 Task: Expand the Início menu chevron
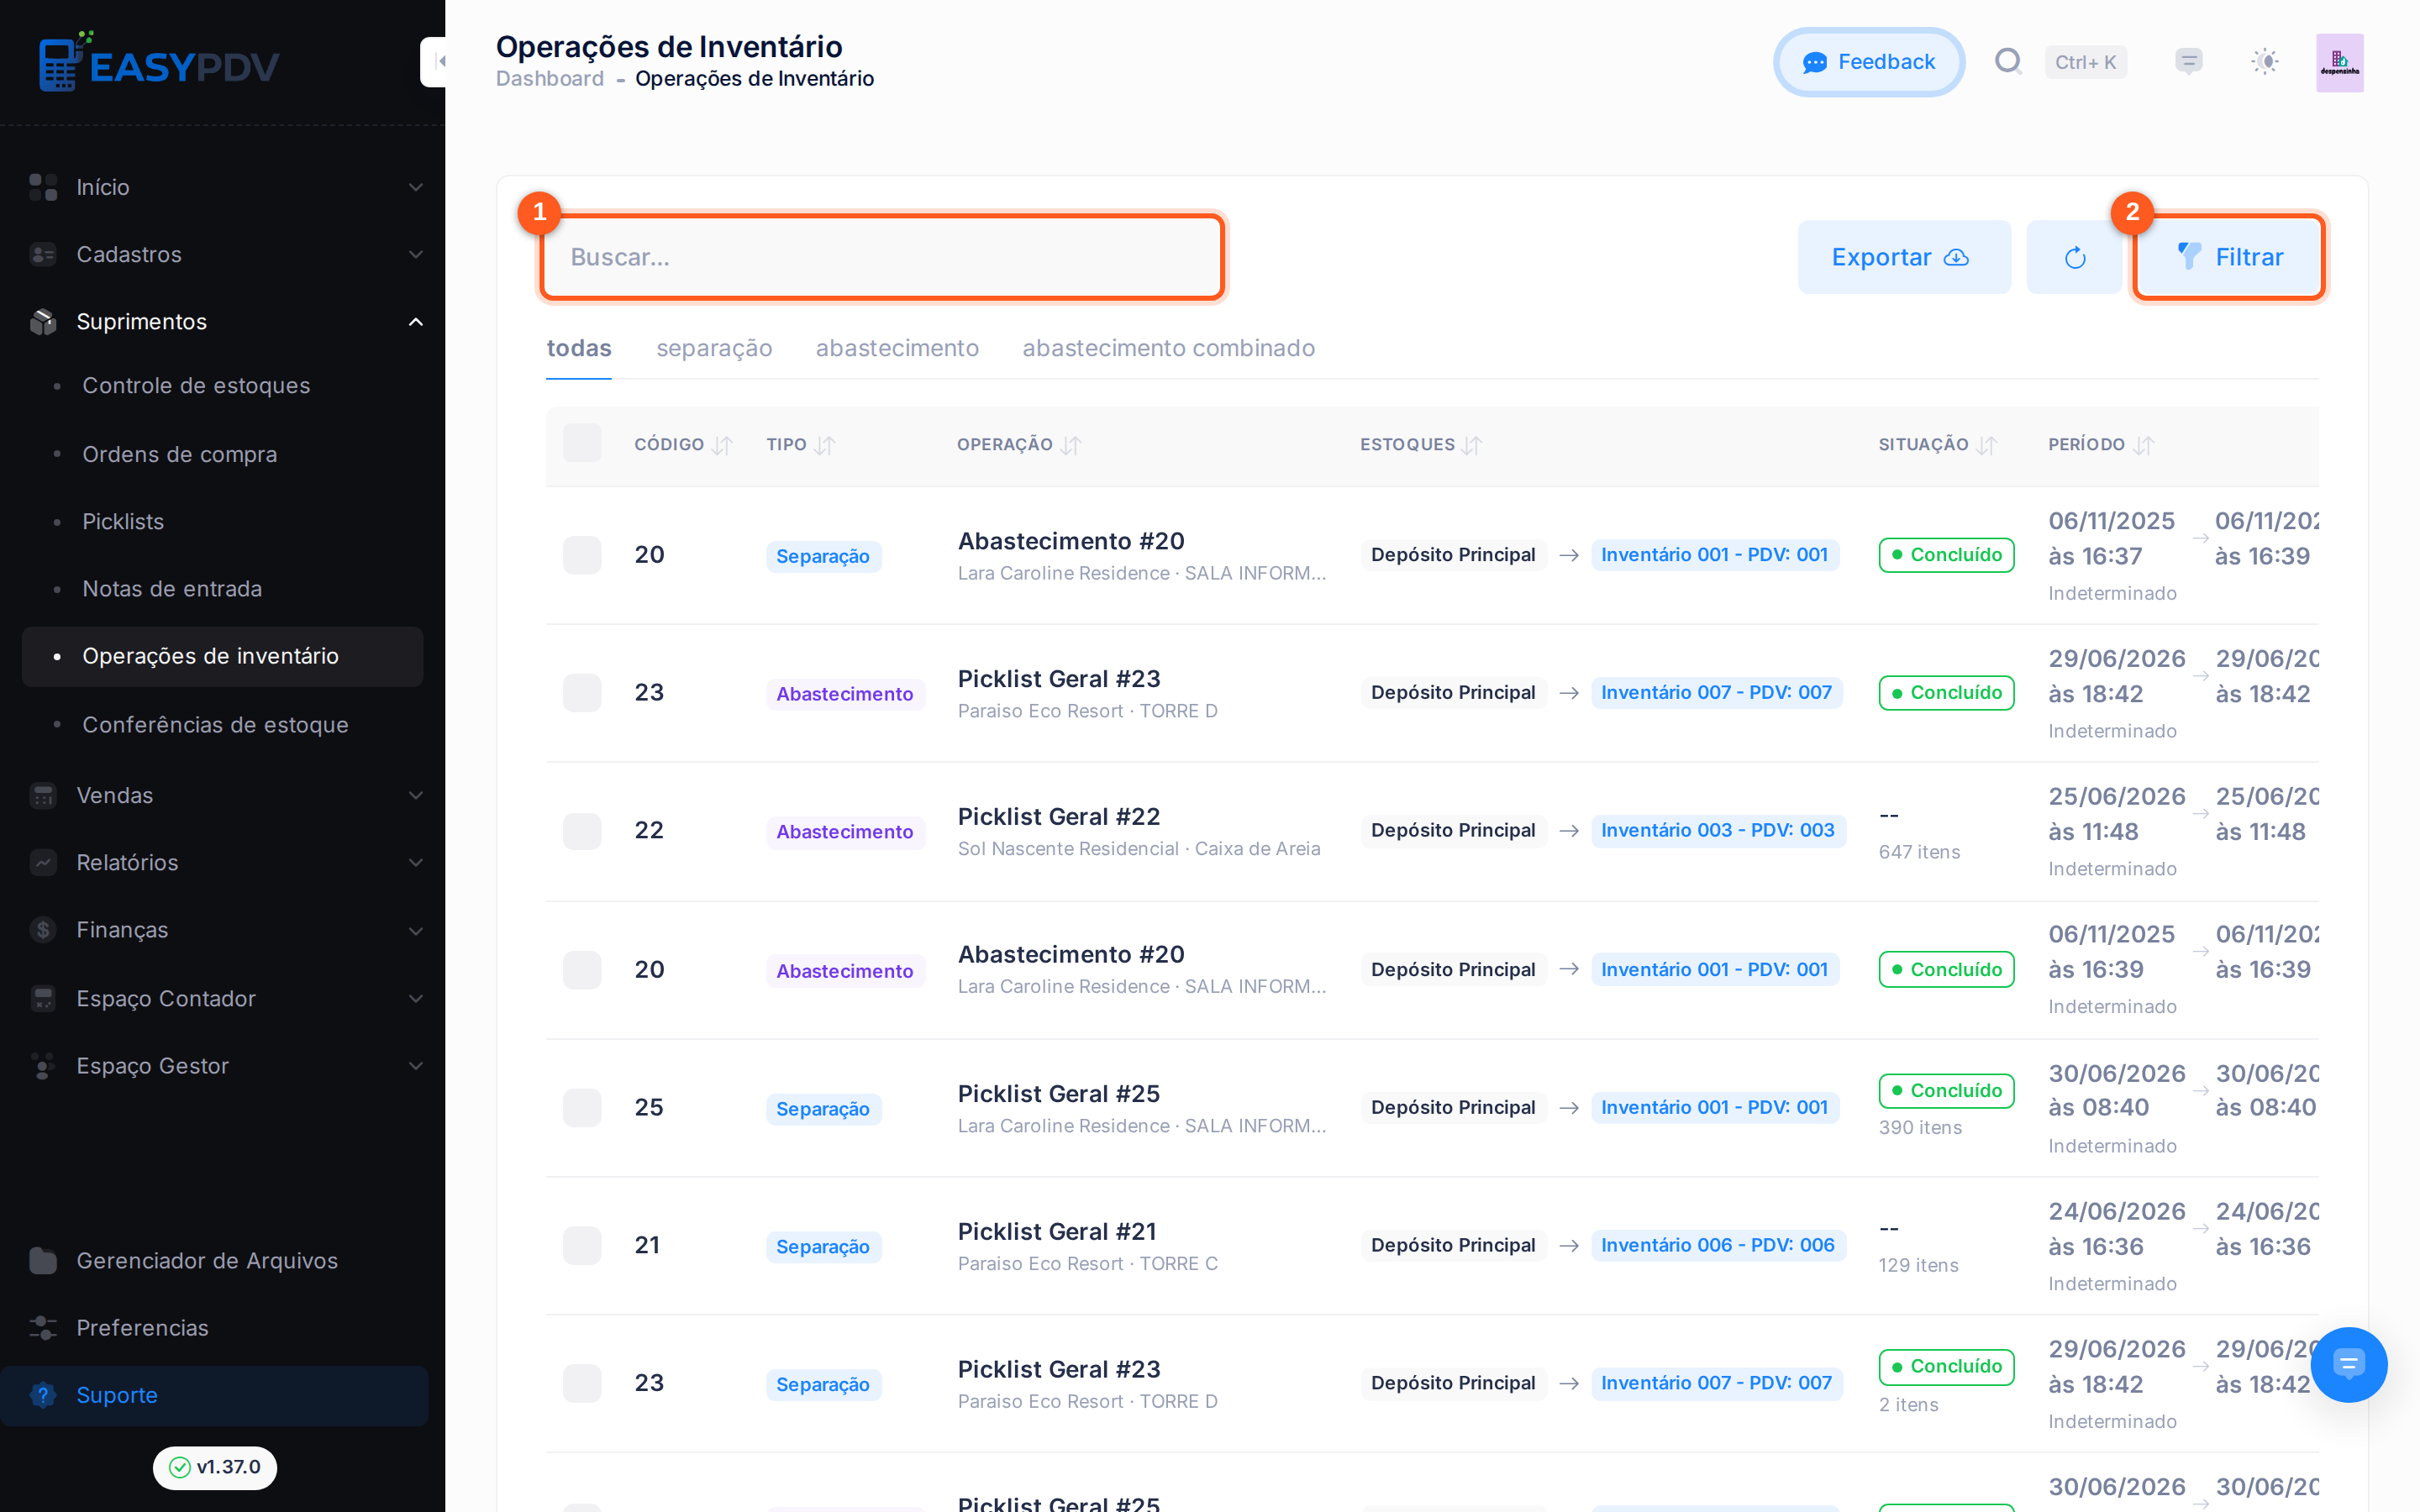(x=416, y=187)
